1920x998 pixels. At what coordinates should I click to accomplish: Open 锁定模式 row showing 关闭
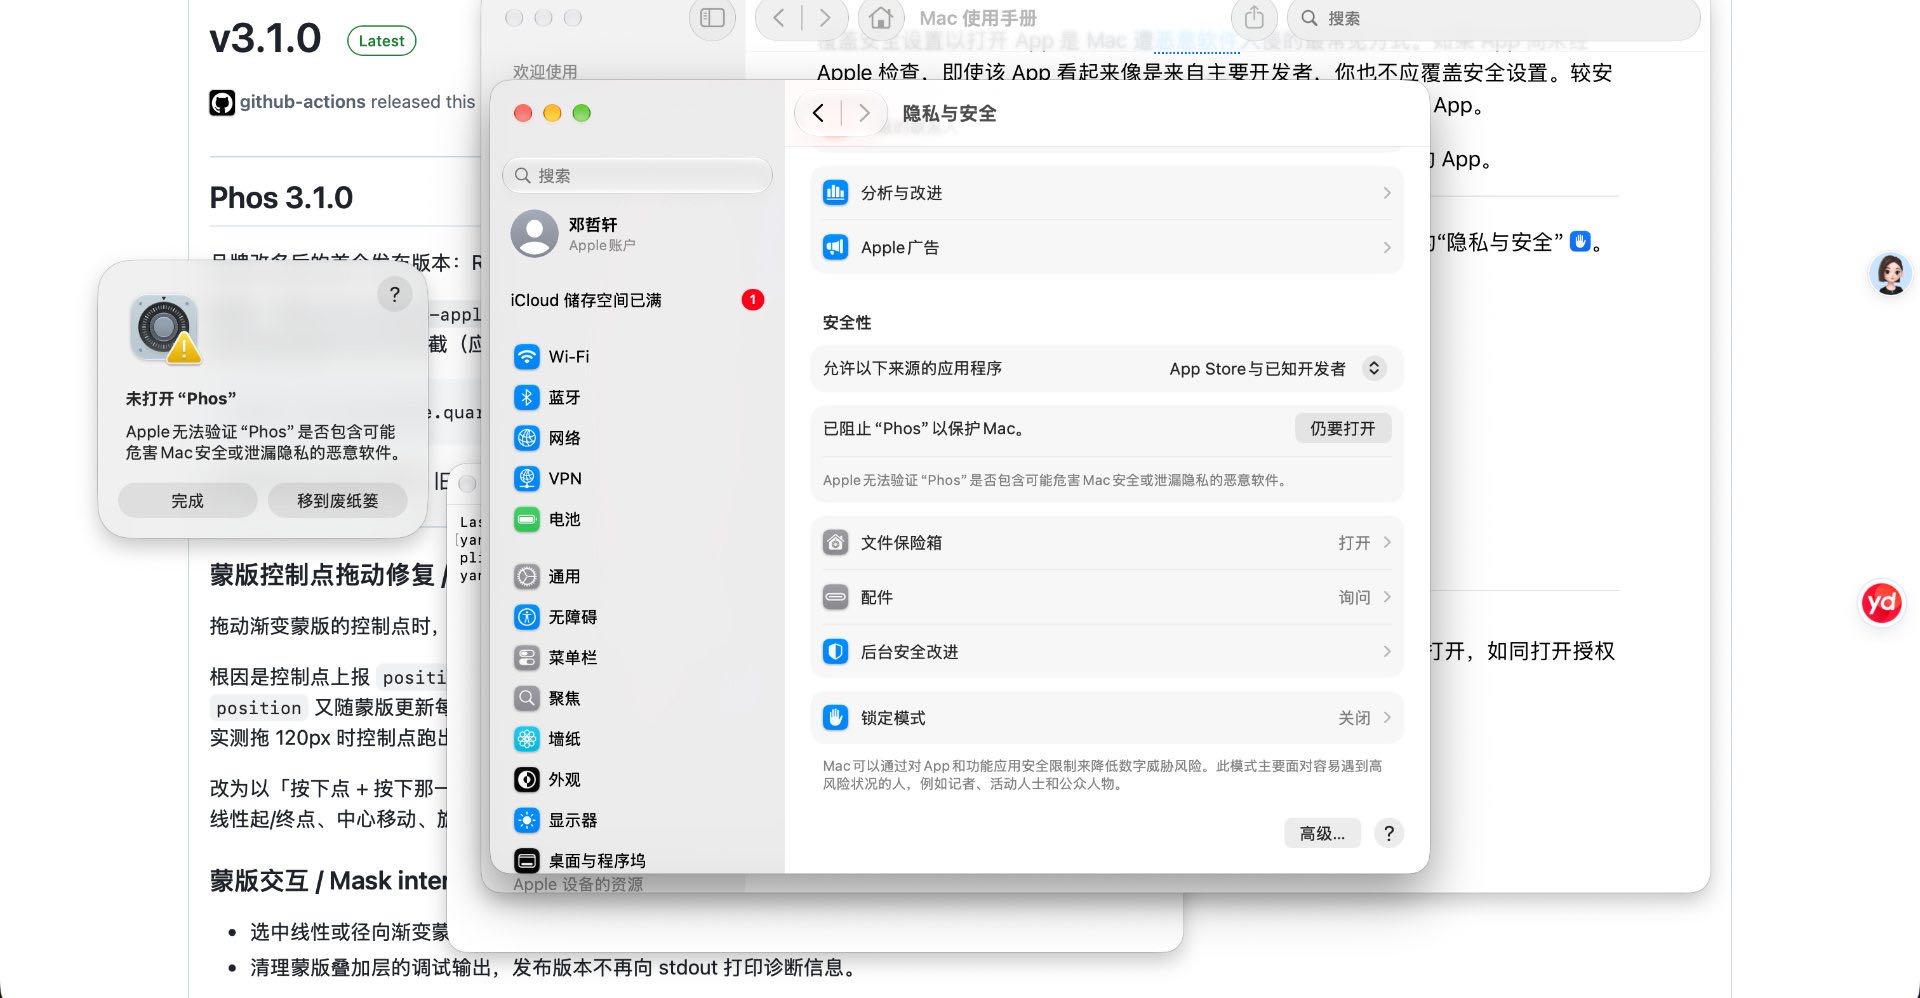[1107, 718]
